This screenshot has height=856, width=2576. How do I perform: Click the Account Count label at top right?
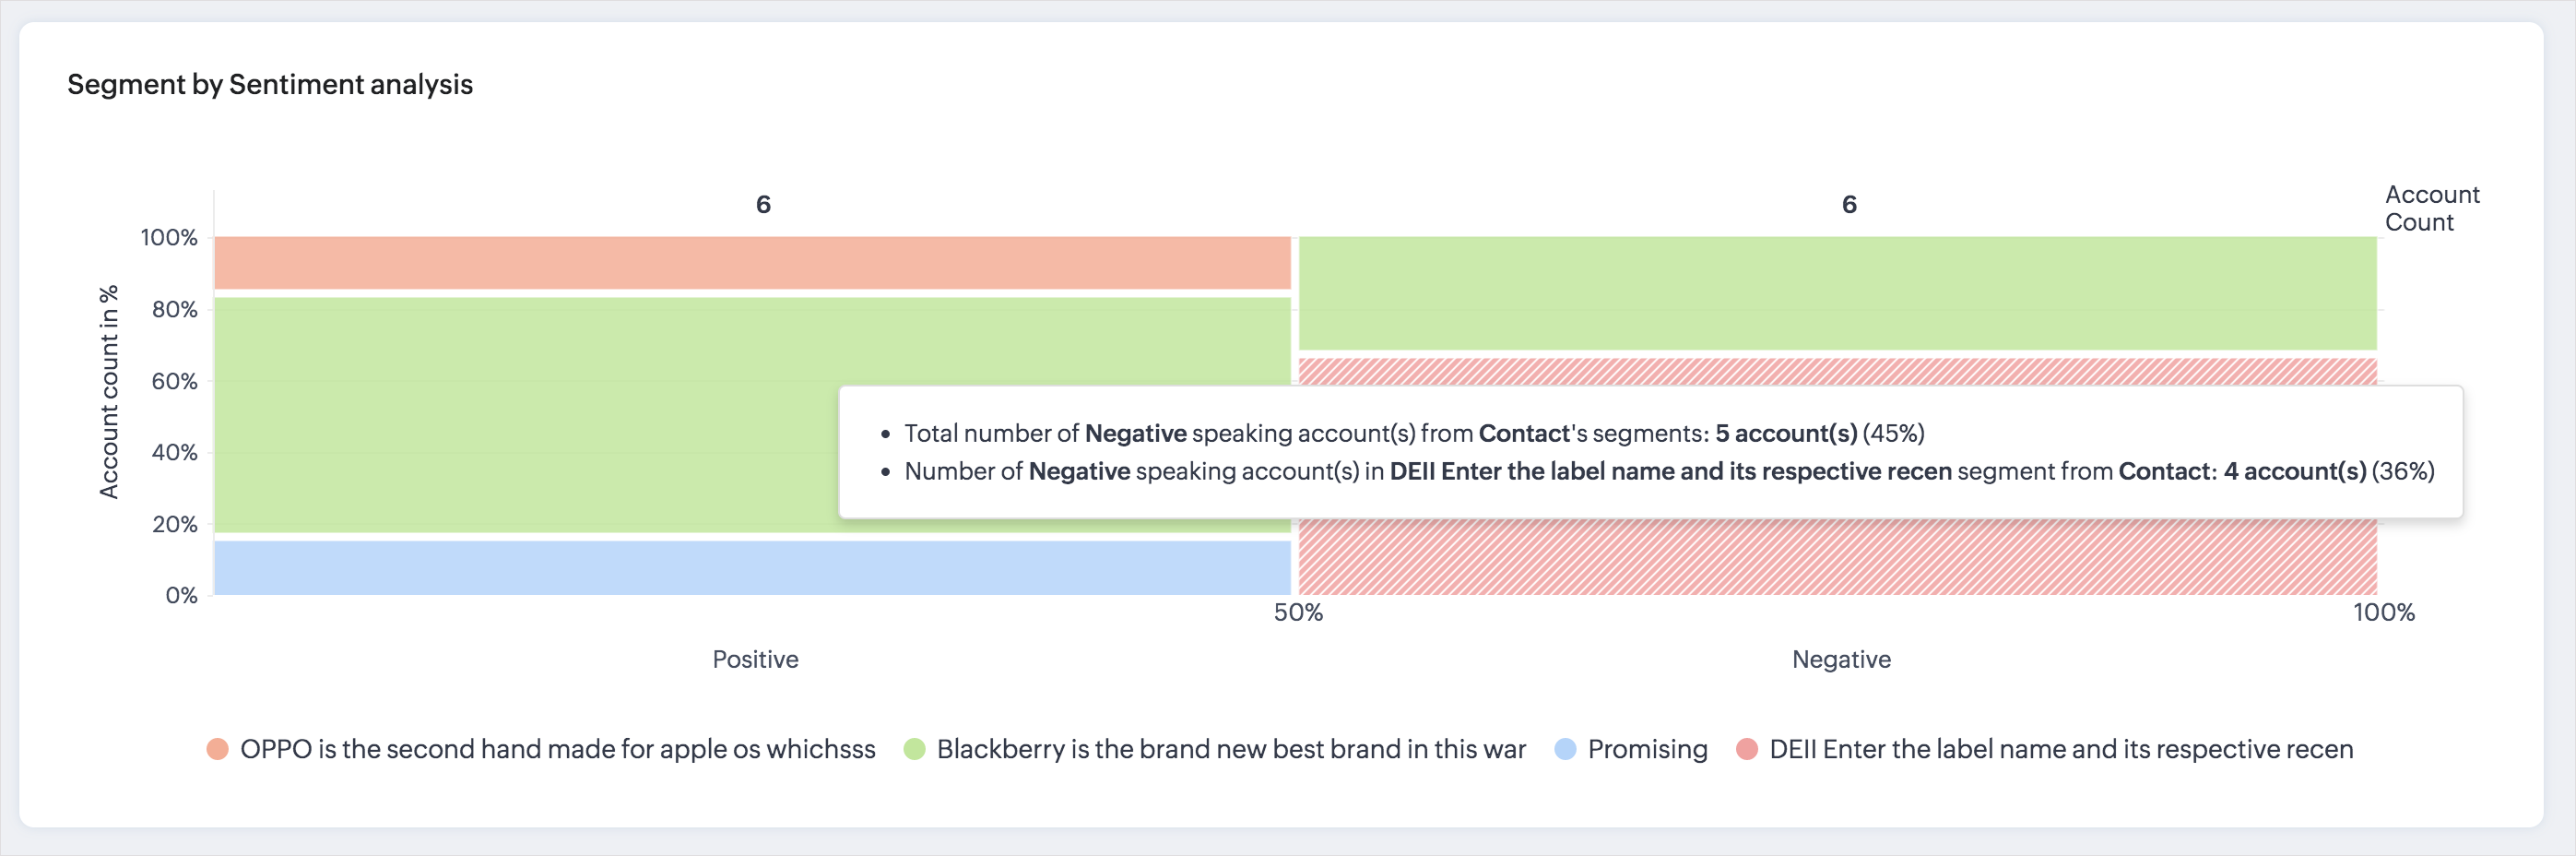2431,208
